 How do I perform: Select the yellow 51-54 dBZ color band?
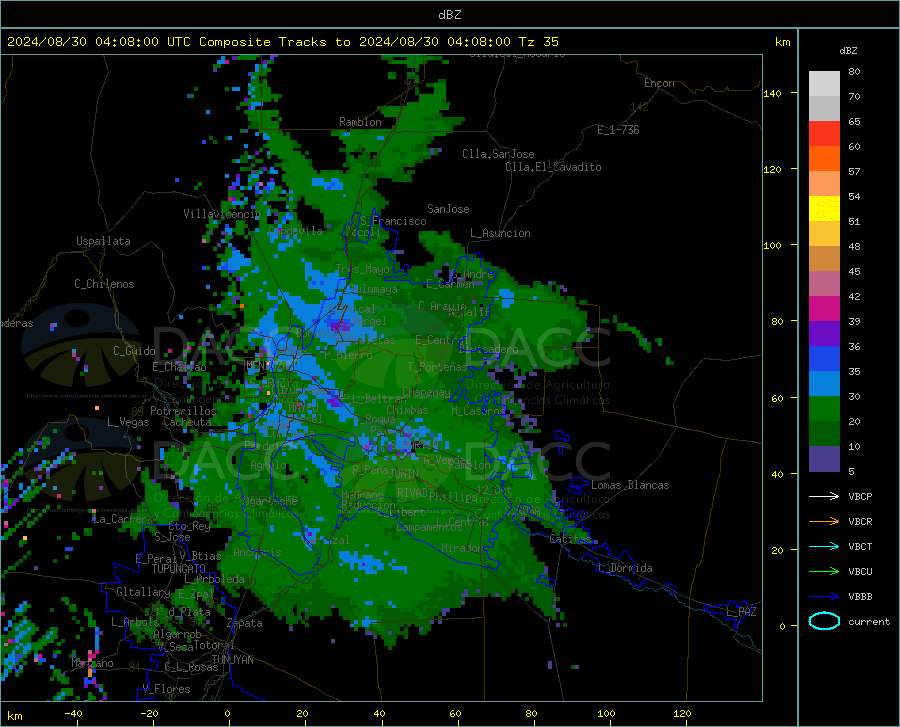[824, 209]
